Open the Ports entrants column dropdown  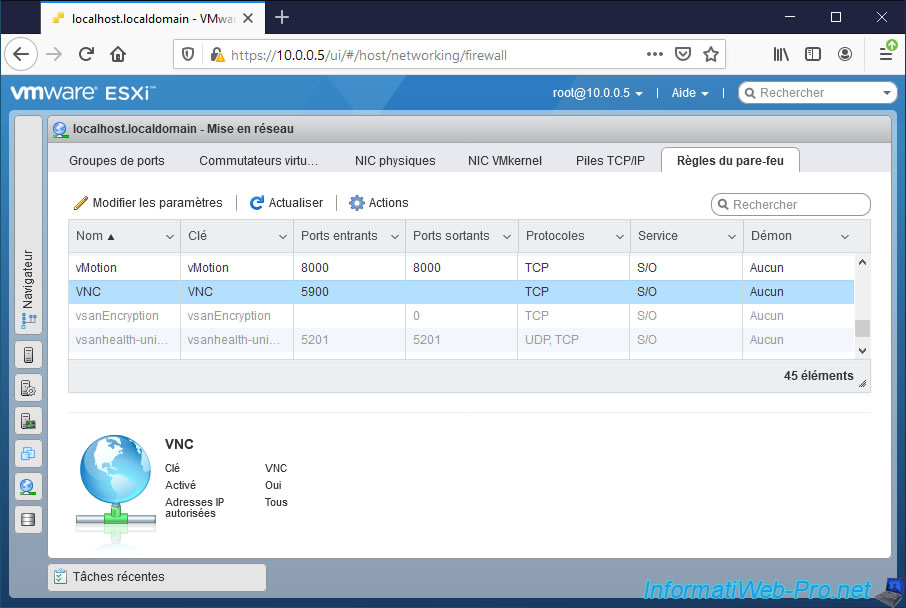pos(393,237)
